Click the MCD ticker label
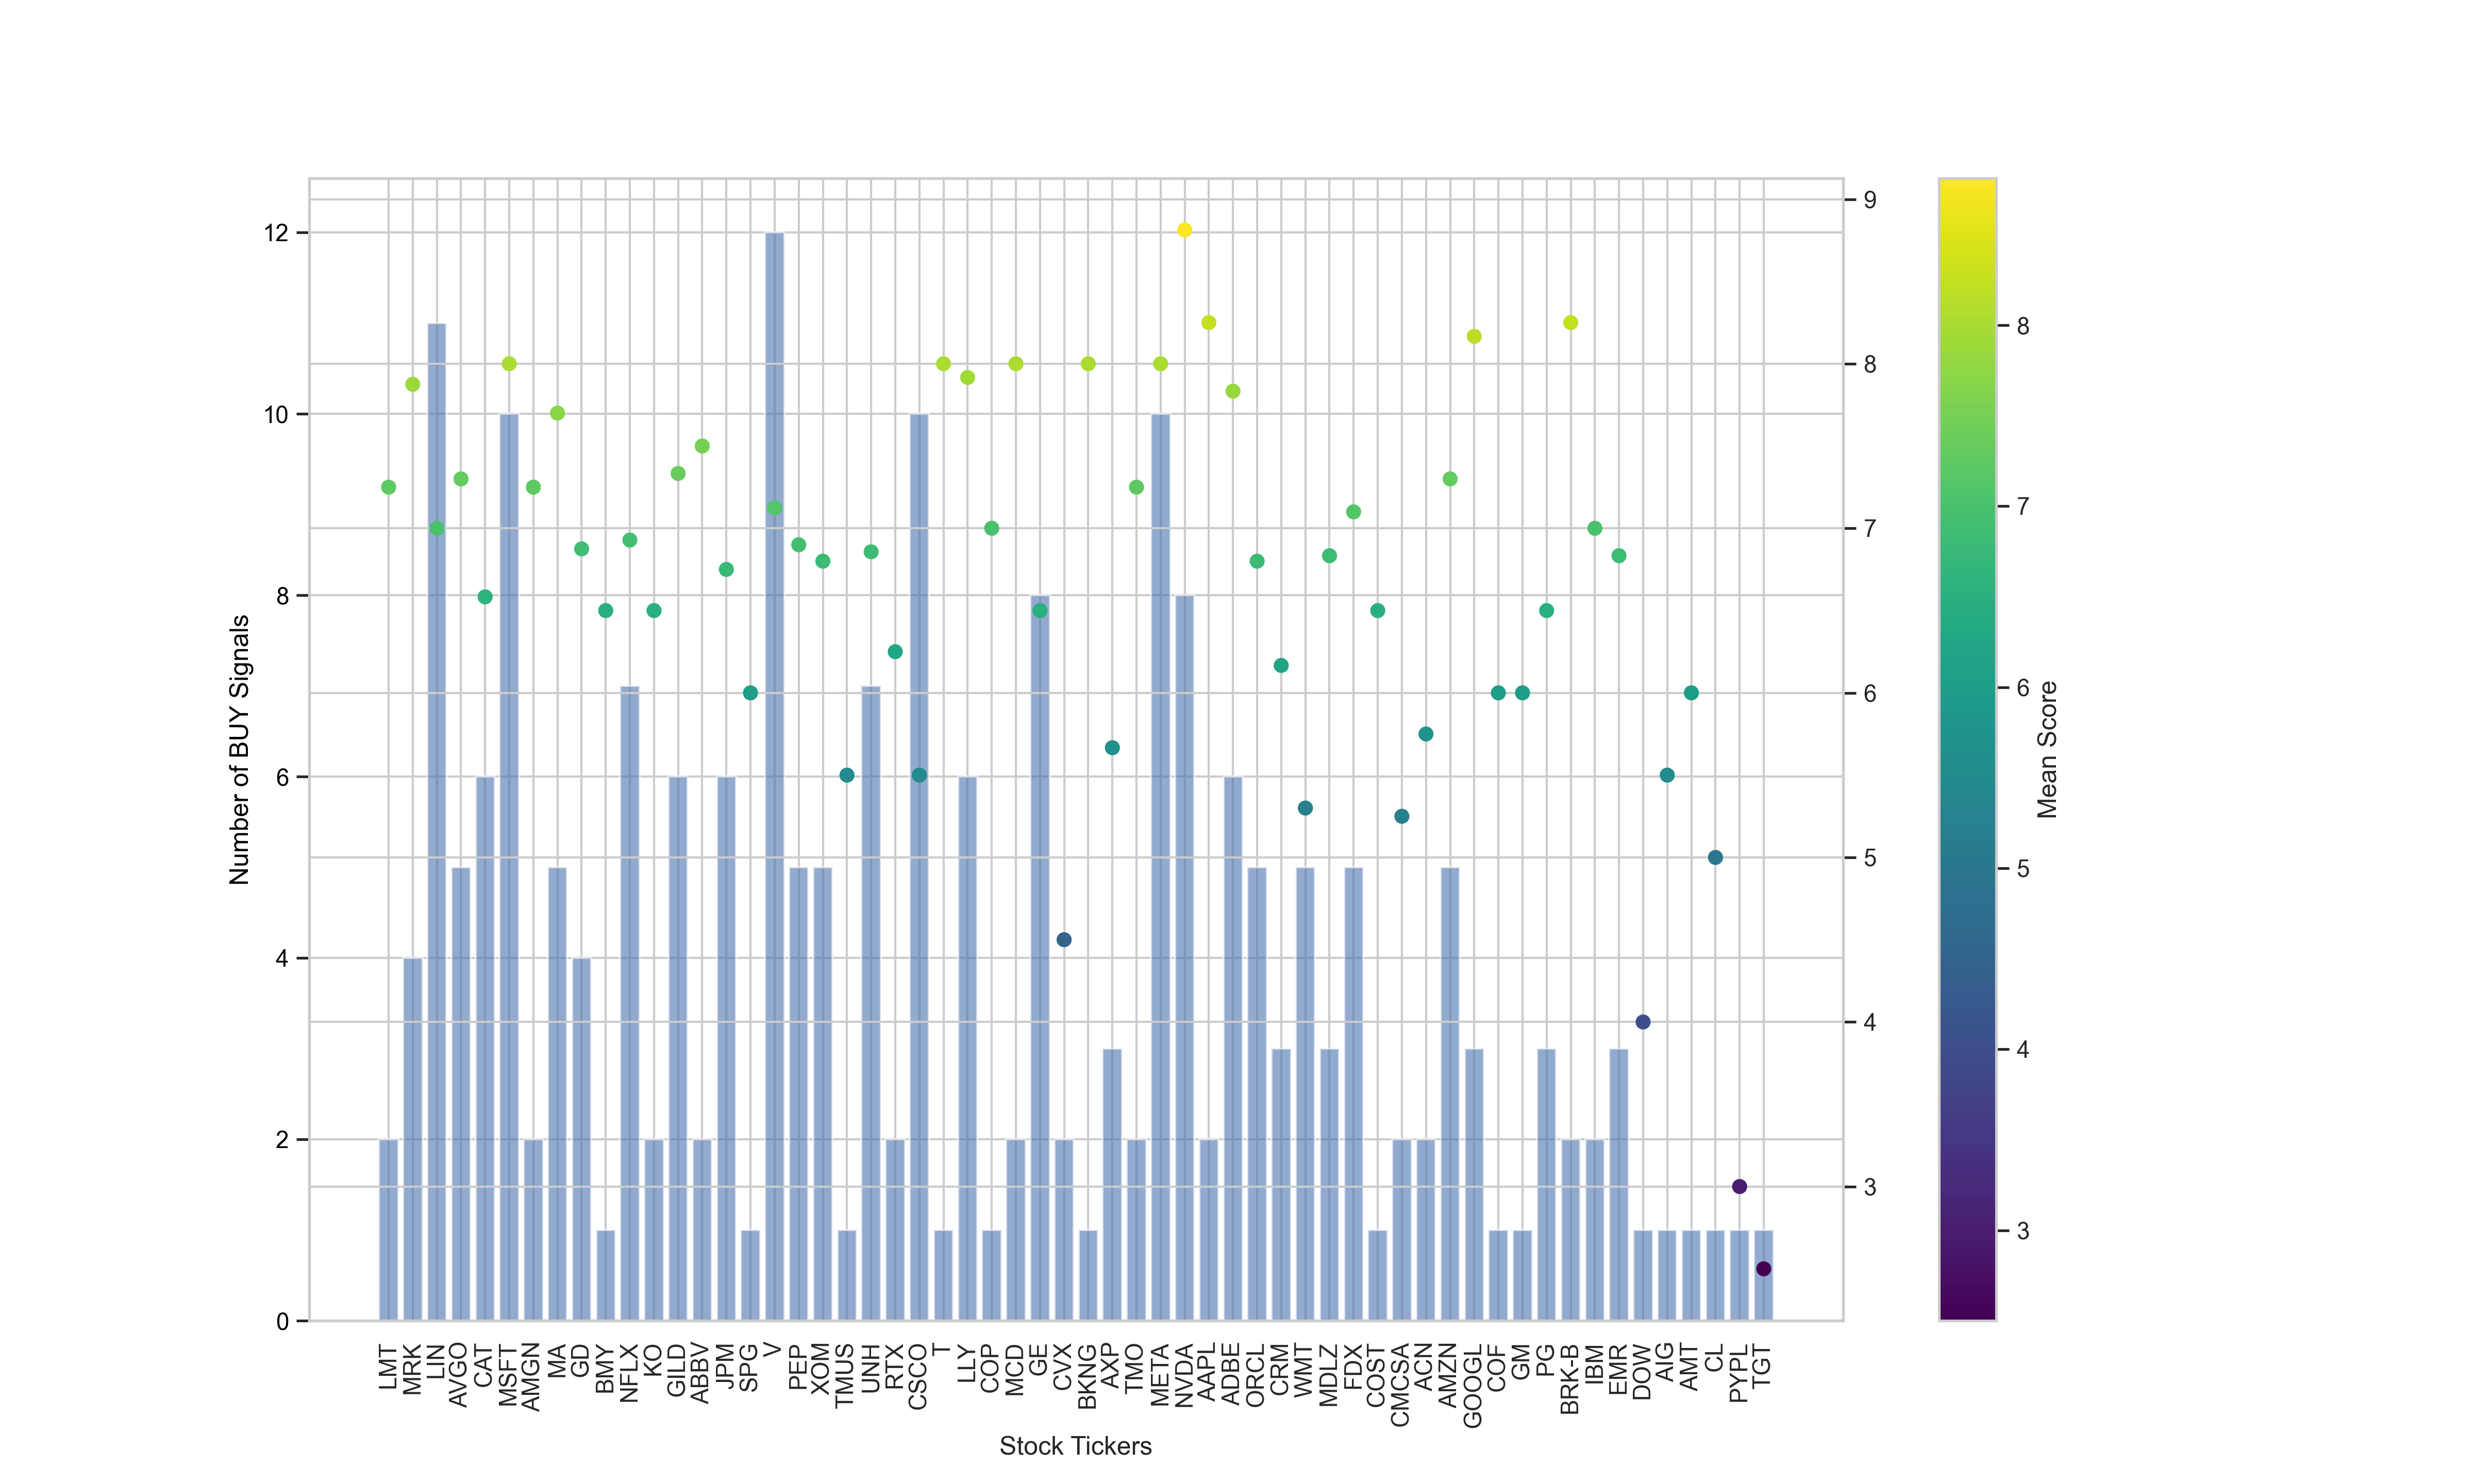Screen dimensions: 2474x1484 click(x=1015, y=1370)
